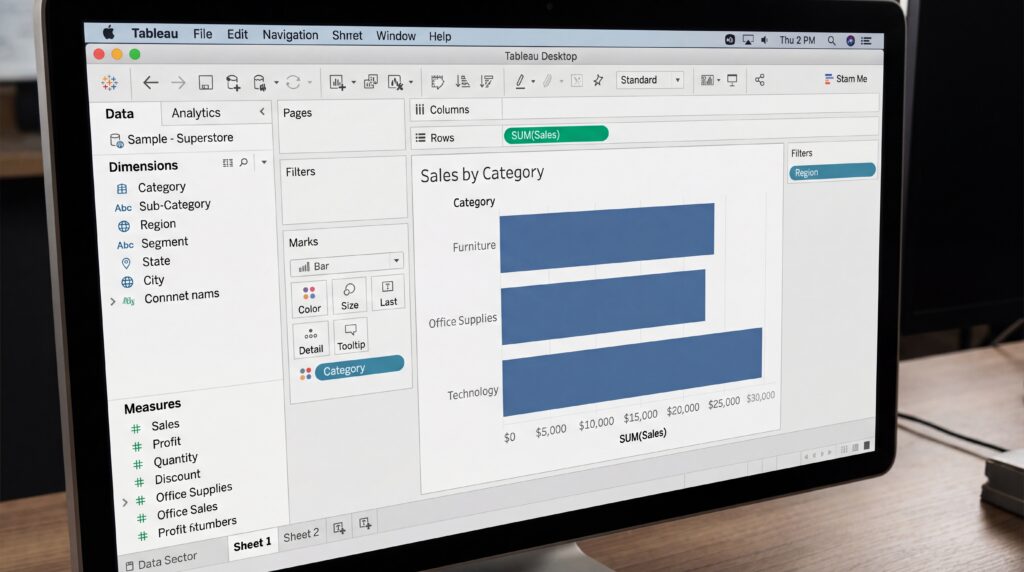Save the workbook using the save icon
The image size is (1024, 572).
point(206,82)
